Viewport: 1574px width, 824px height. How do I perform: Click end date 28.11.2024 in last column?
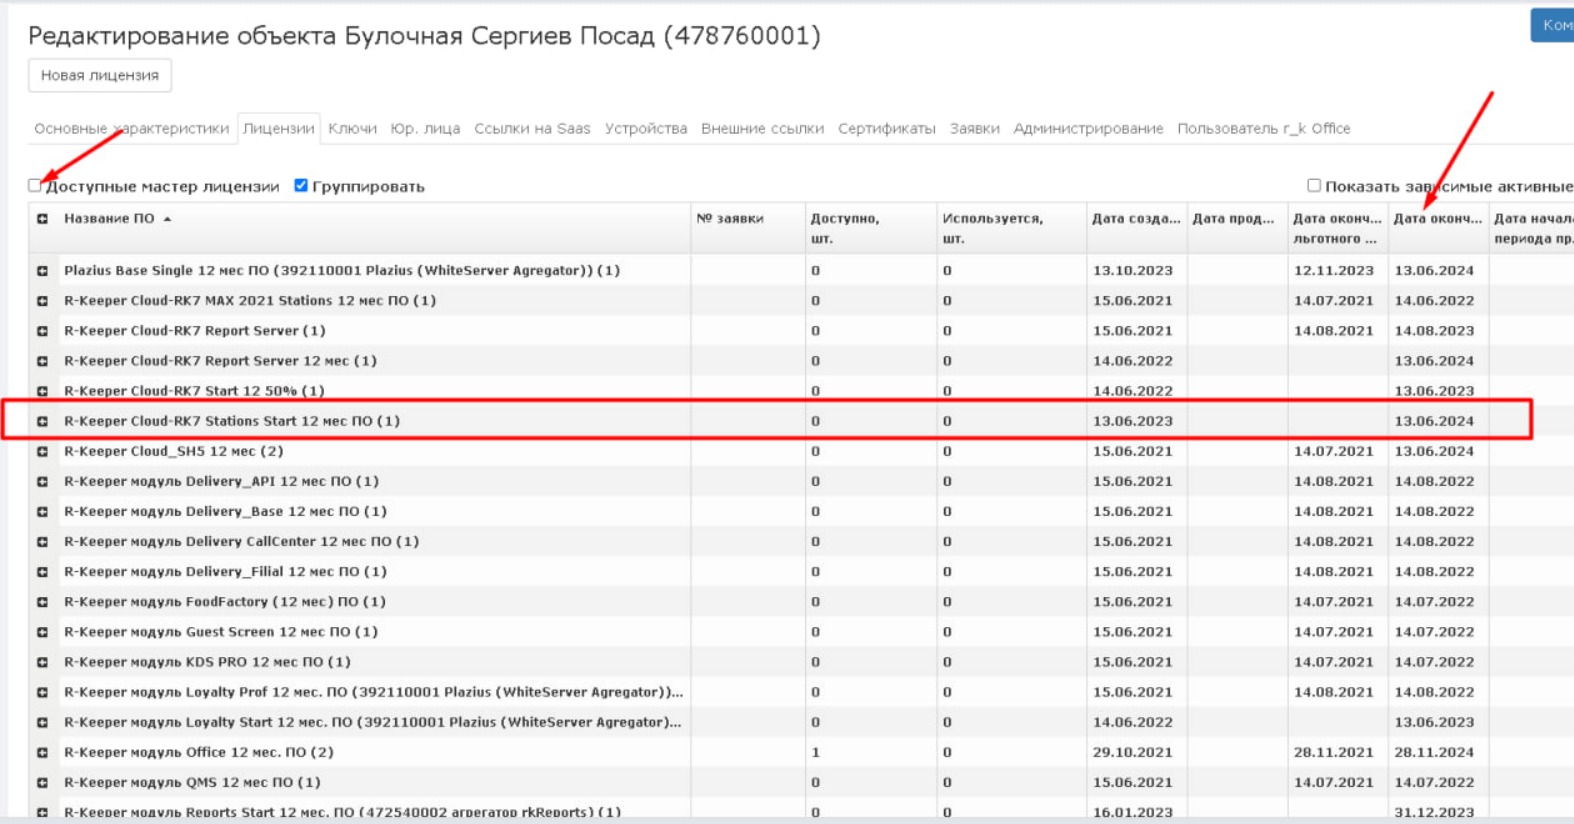pos(1434,752)
